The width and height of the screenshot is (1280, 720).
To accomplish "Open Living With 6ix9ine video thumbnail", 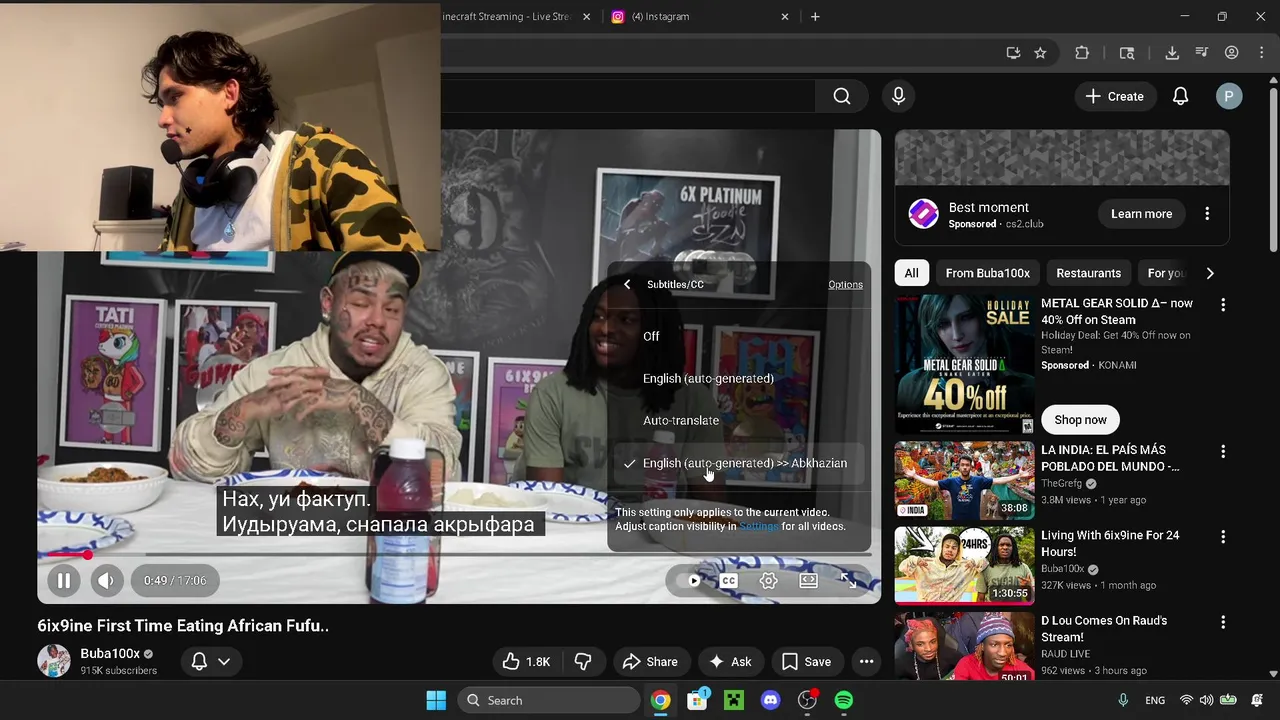I will point(964,565).
